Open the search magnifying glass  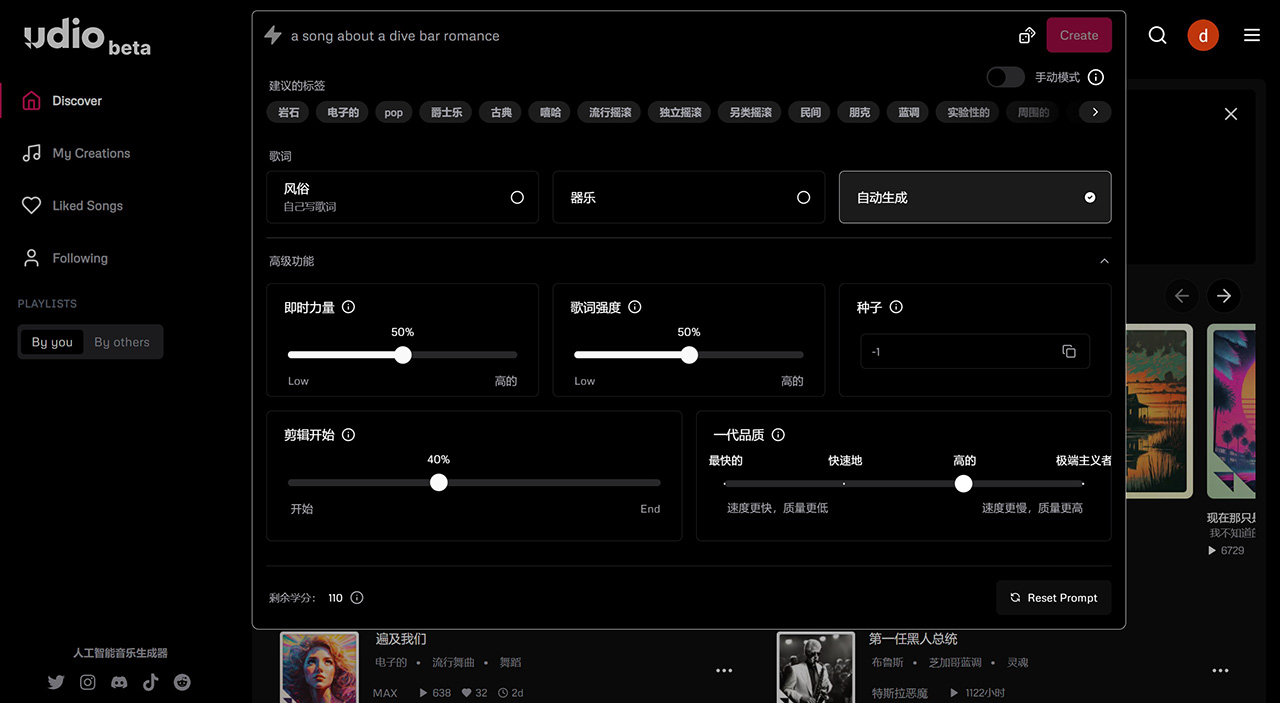(x=1157, y=33)
